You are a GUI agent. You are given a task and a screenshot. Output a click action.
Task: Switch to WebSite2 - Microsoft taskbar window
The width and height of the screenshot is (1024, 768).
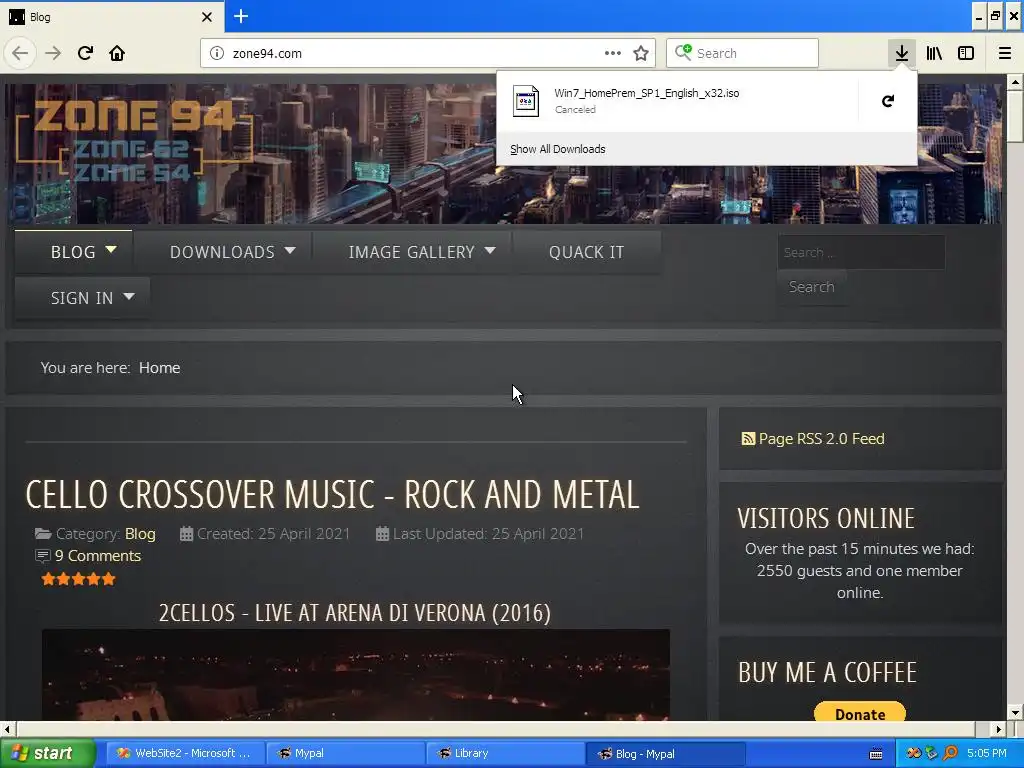(185, 753)
